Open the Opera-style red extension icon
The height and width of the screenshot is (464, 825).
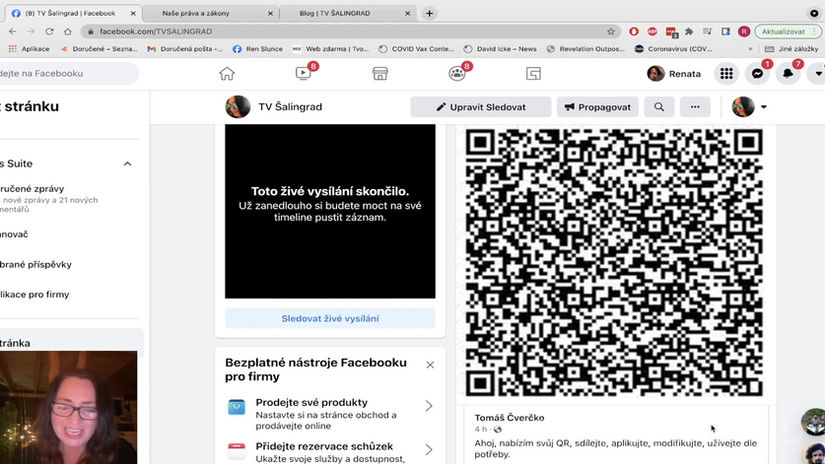pyautogui.click(x=633, y=32)
